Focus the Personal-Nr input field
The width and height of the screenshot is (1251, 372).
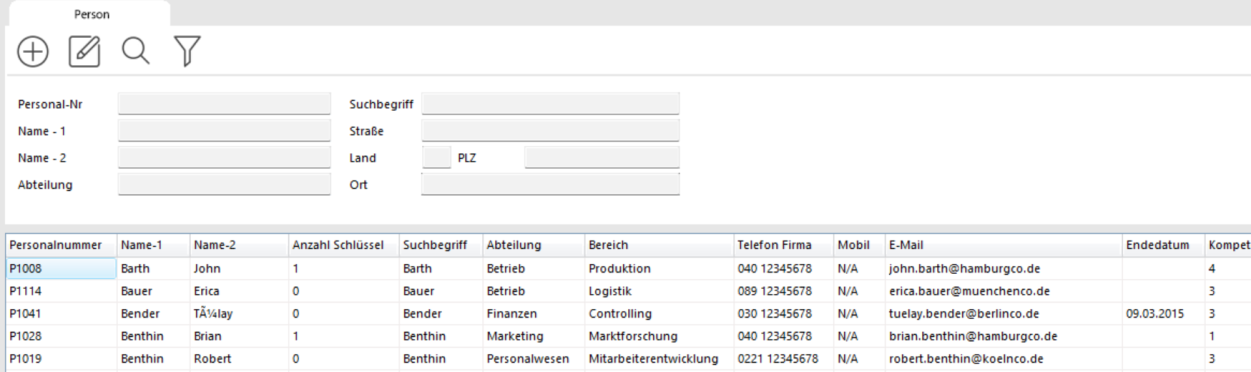(x=224, y=104)
